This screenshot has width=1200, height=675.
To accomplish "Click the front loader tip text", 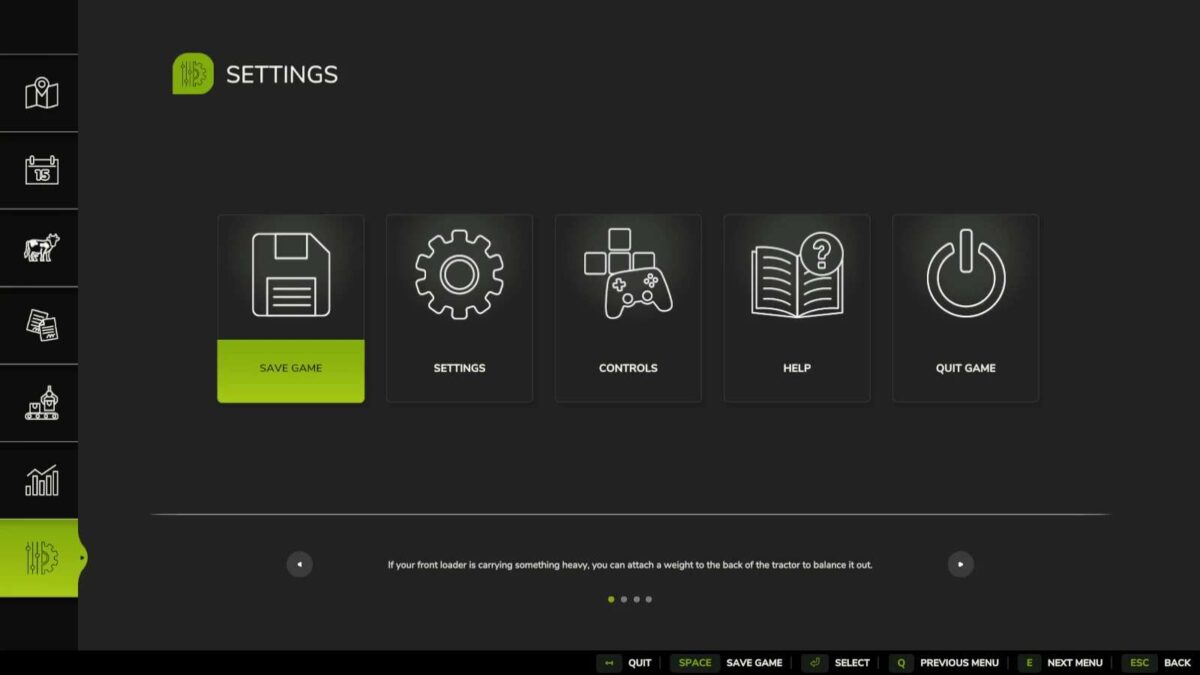I will [x=630, y=565].
